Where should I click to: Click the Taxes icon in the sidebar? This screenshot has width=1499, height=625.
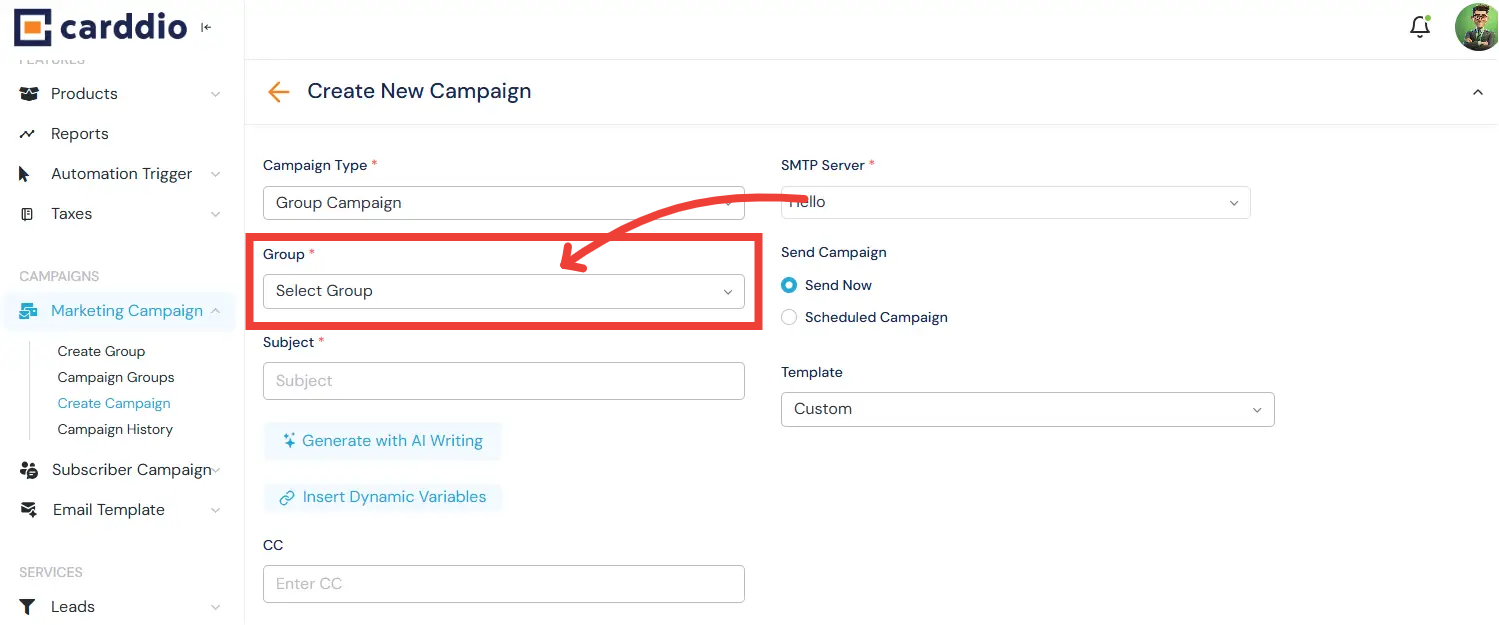point(28,213)
